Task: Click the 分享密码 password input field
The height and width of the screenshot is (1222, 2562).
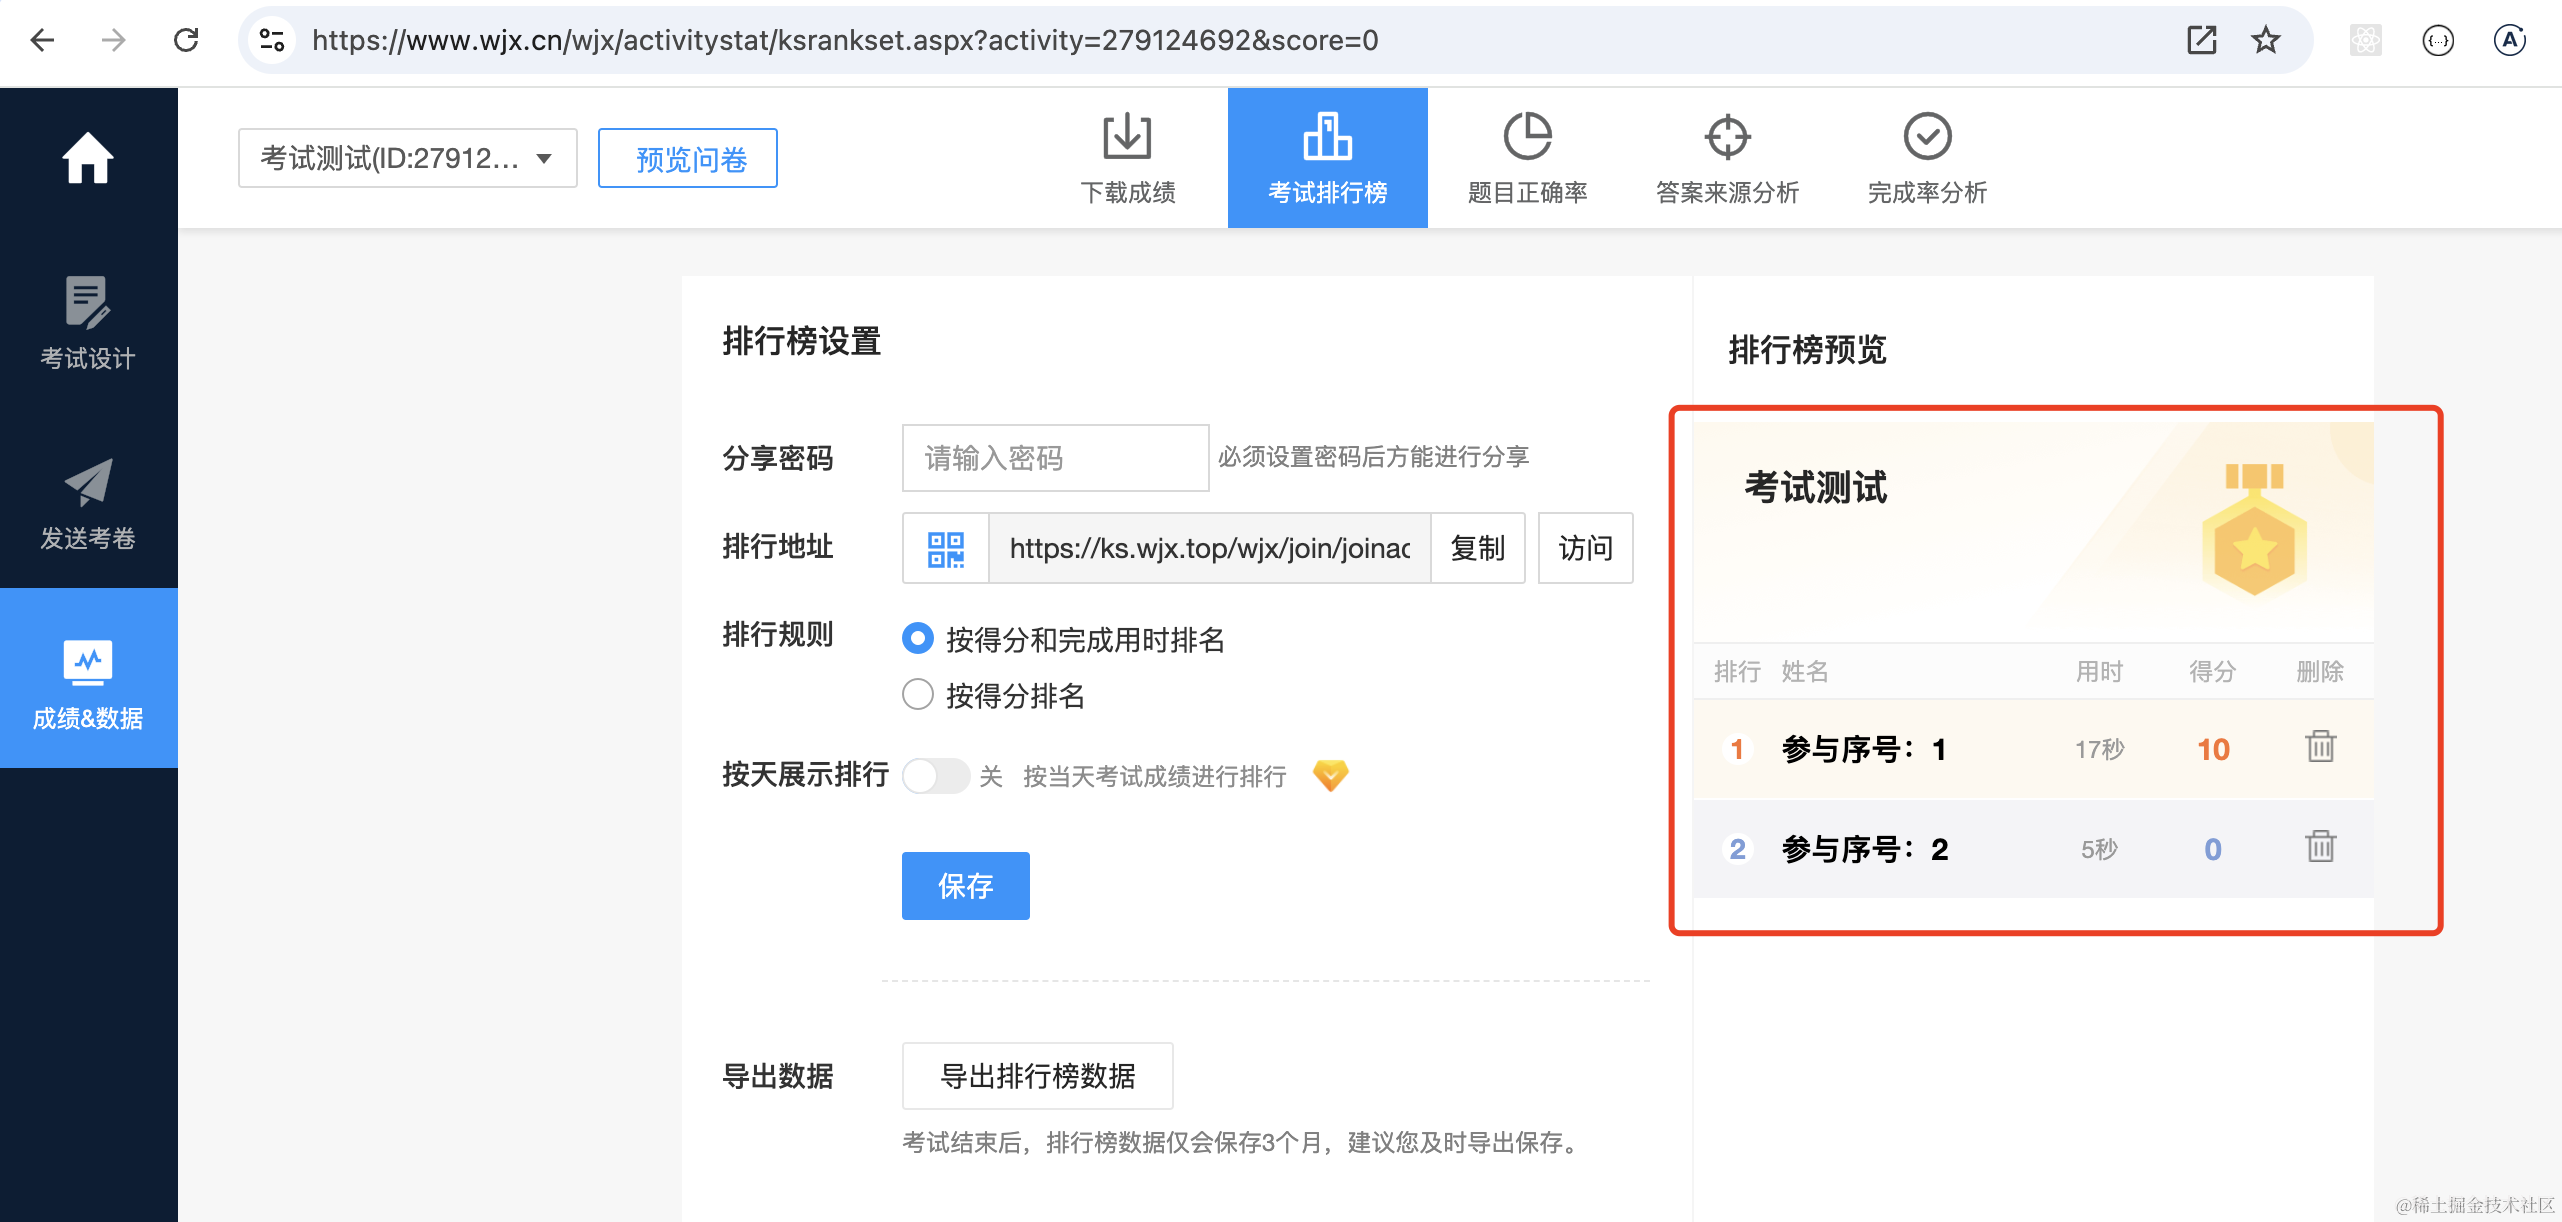Action: coord(1055,458)
